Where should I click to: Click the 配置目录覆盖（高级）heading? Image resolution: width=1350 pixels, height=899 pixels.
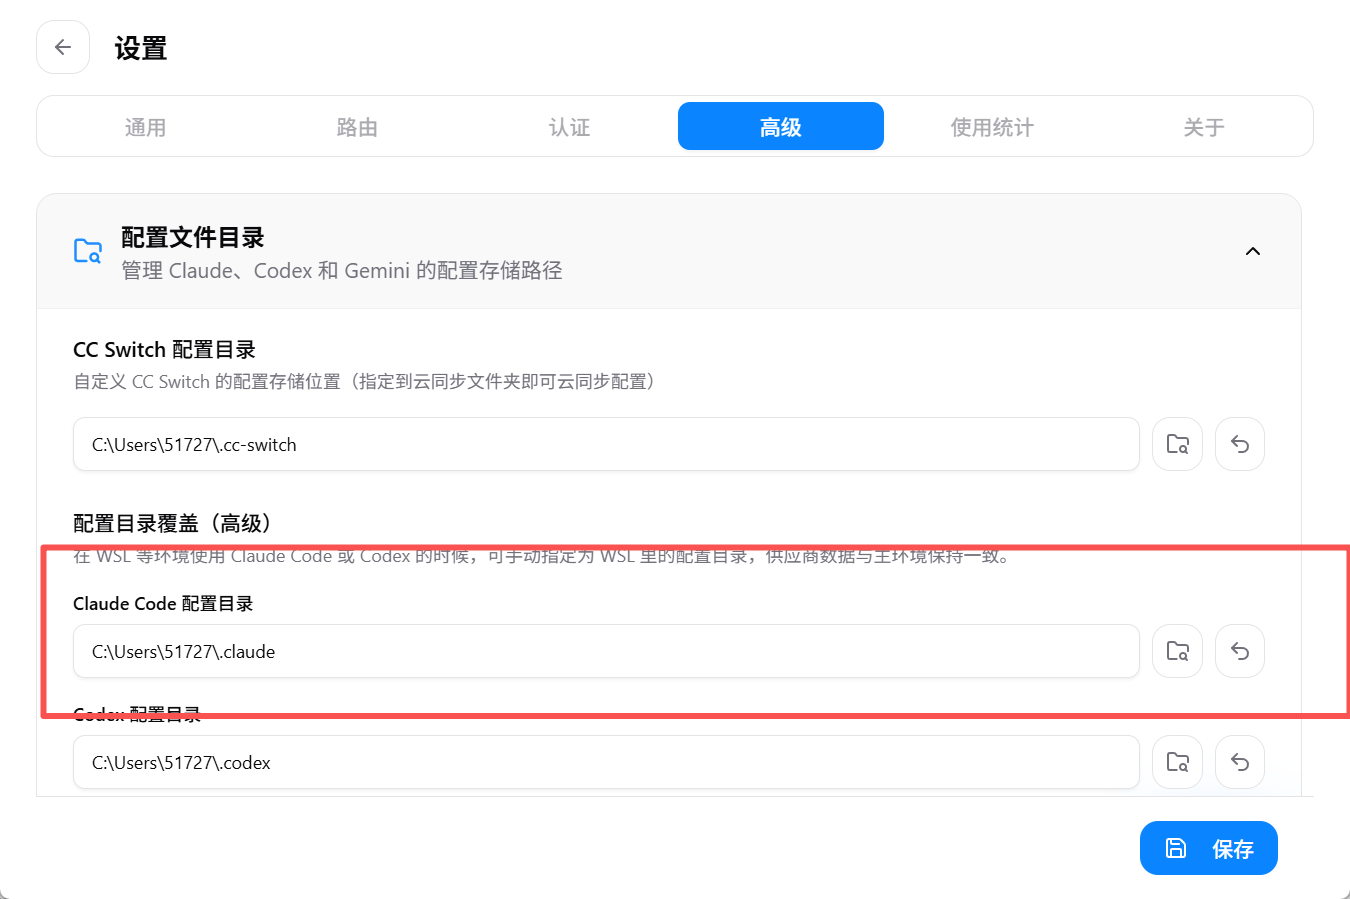(172, 523)
